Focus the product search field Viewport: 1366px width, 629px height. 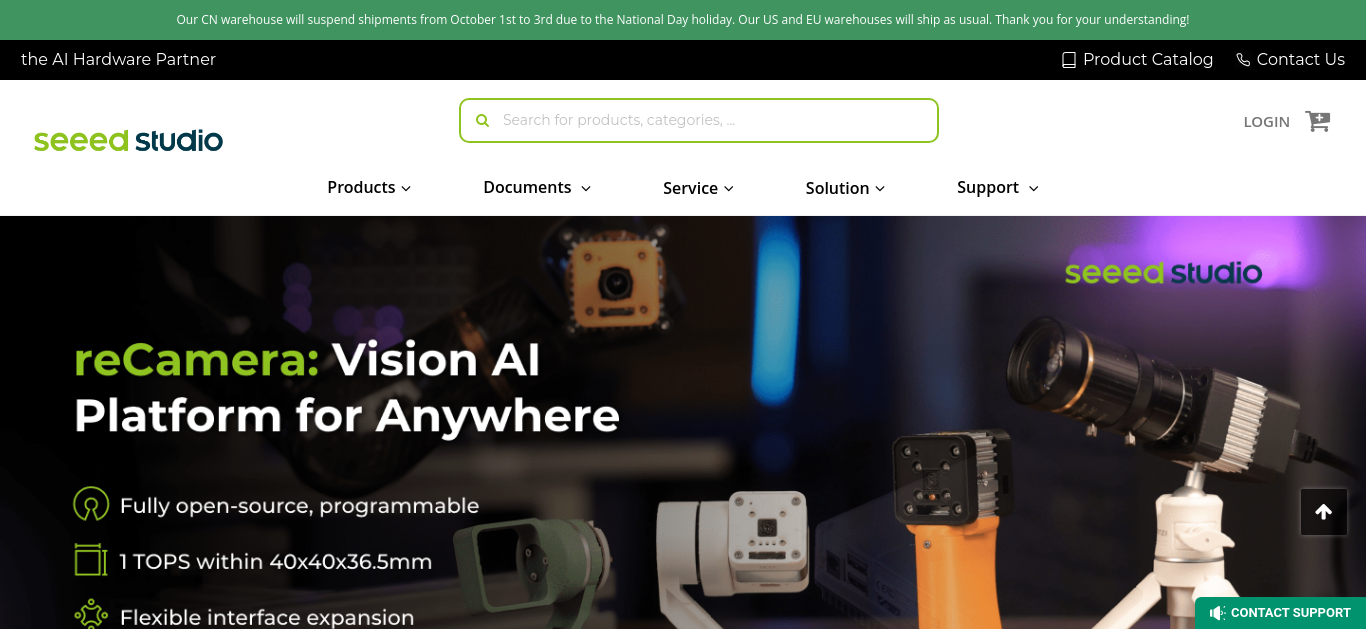[699, 120]
